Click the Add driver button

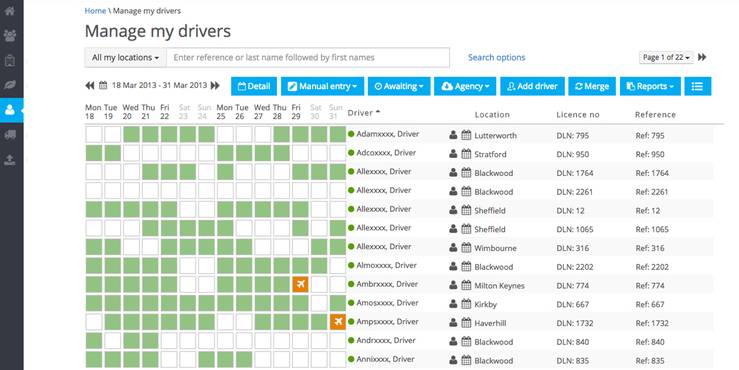533,86
